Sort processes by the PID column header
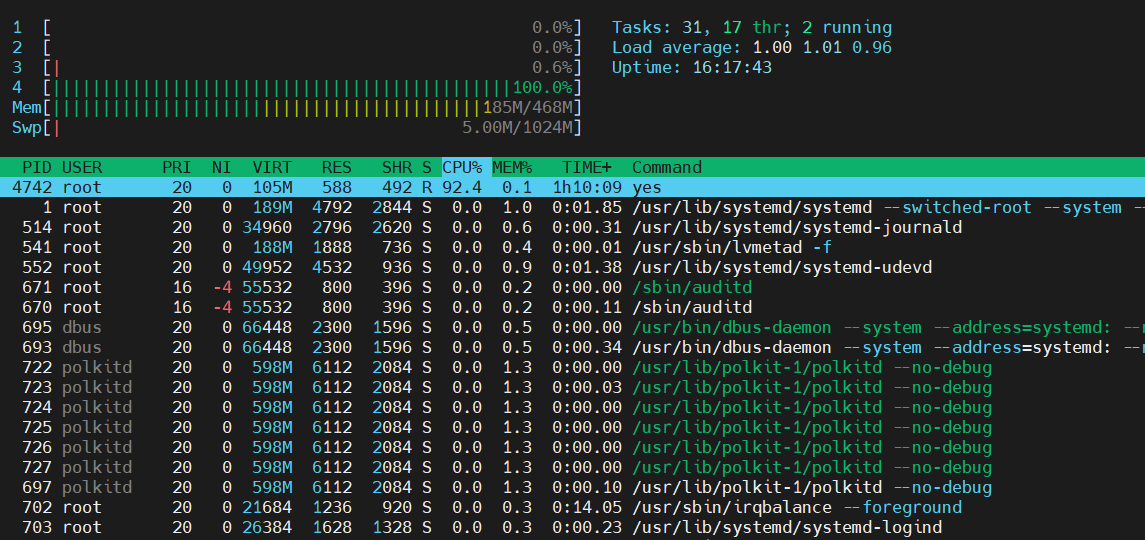 click(37, 167)
